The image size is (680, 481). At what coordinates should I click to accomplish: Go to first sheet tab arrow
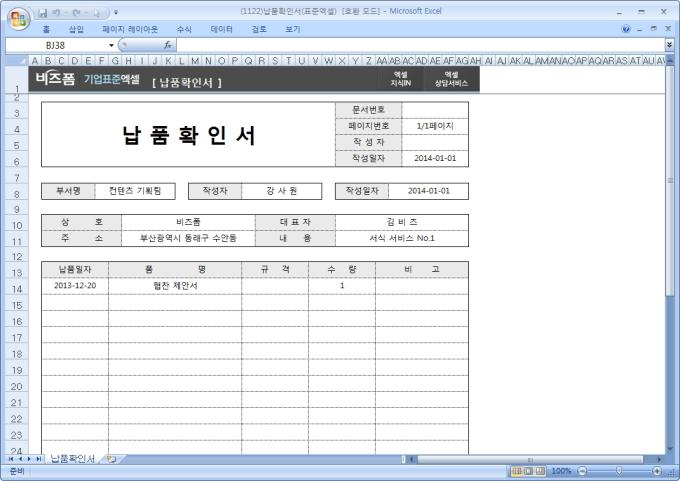[x=11, y=459]
